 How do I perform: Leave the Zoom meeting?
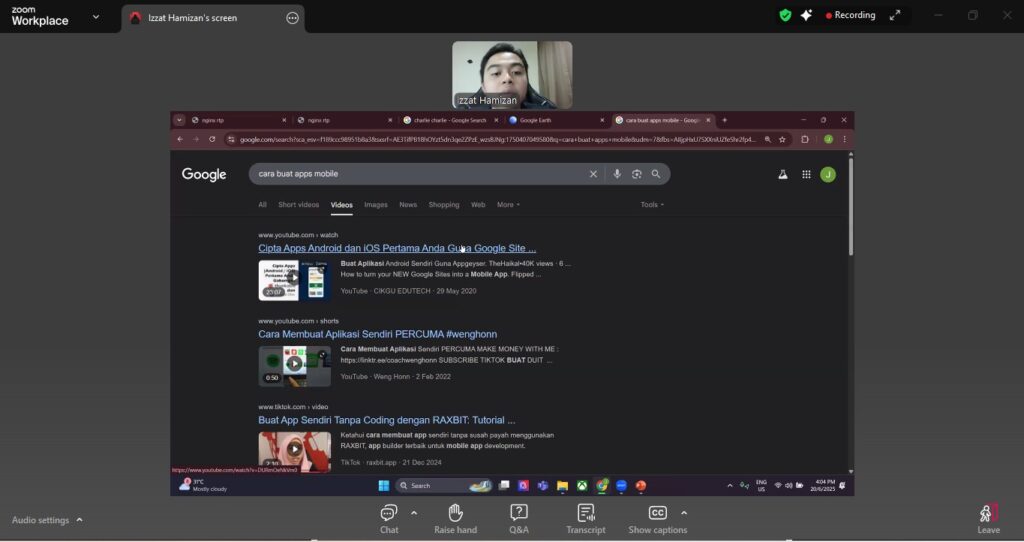click(x=988, y=518)
